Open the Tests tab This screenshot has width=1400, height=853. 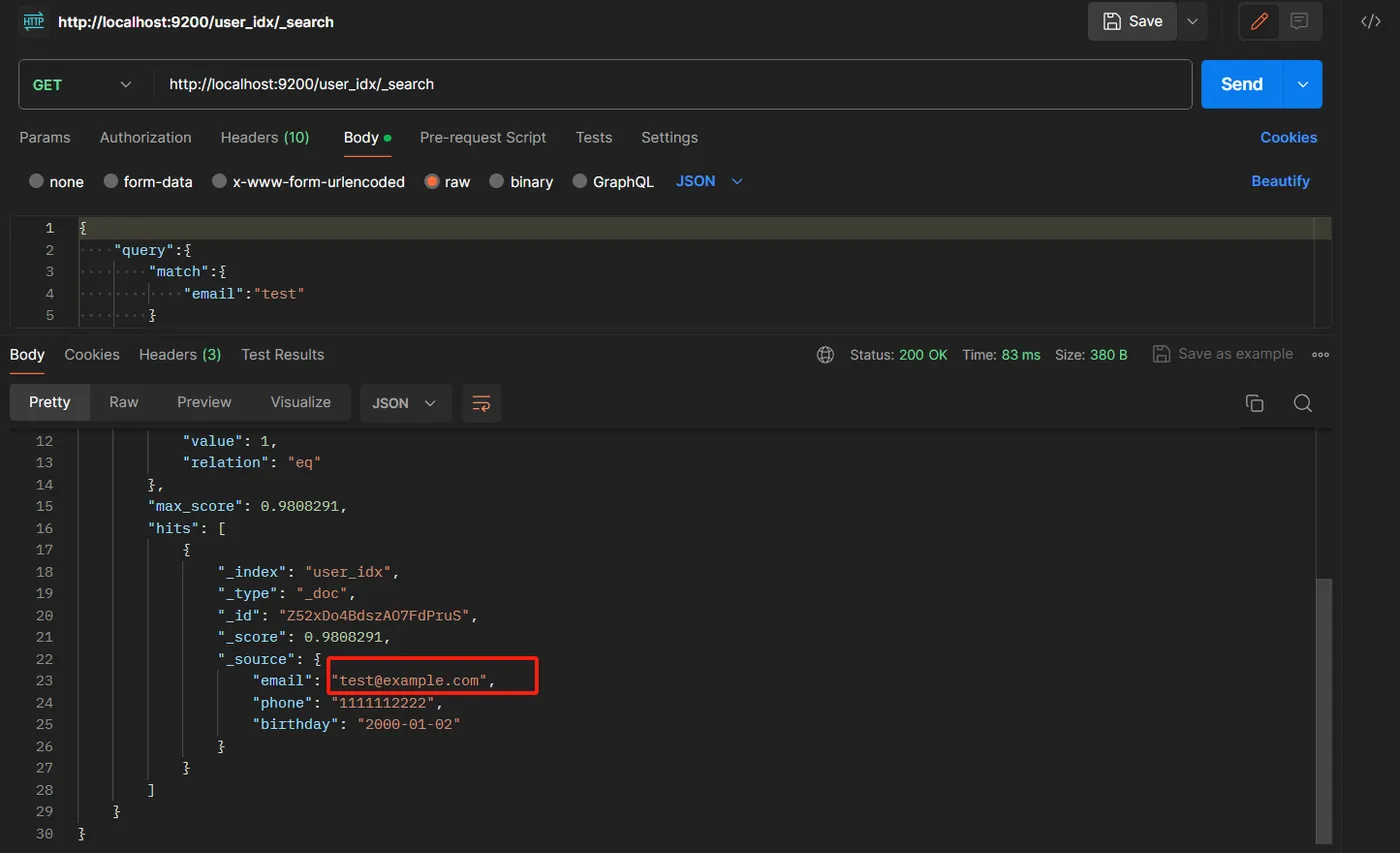coord(594,137)
